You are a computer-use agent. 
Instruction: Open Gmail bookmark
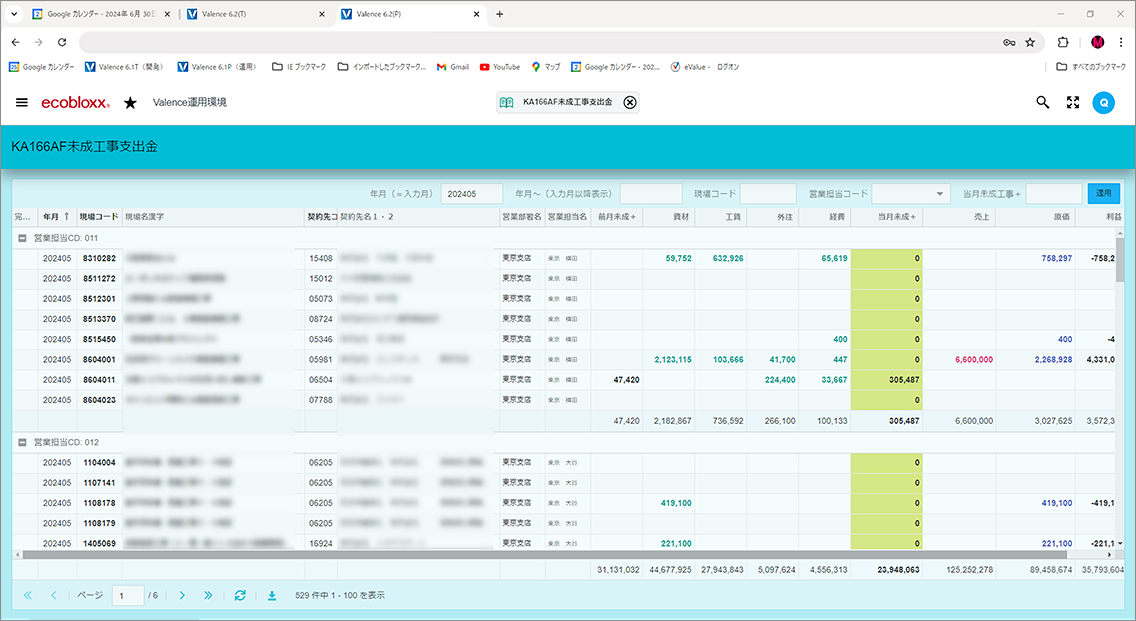(453, 67)
